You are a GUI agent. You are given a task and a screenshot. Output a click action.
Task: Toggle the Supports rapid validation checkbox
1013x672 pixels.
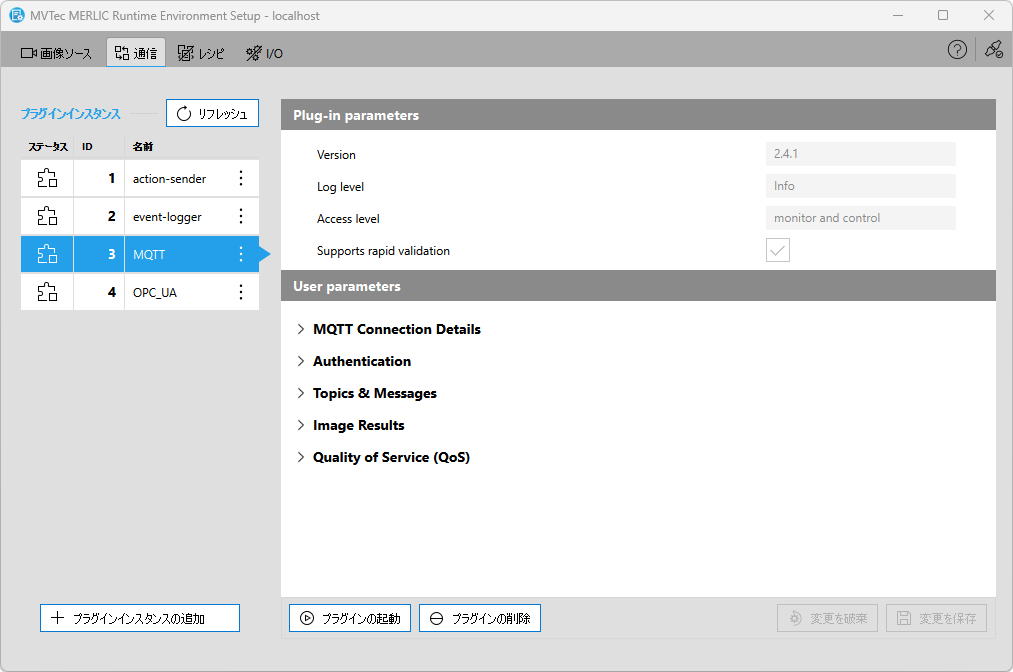(x=777, y=250)
